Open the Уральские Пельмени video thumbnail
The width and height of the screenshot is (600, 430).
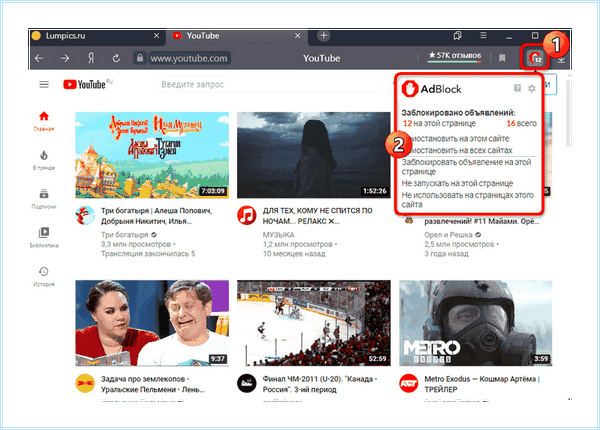coord(152,323)
